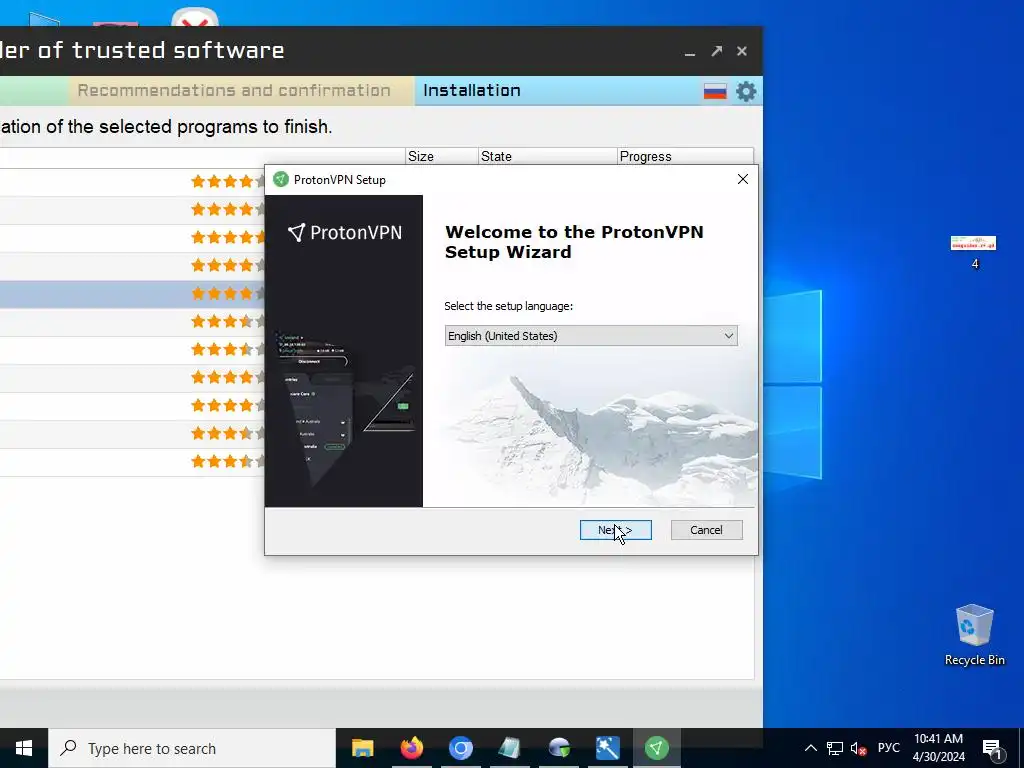The width and height of the screenshot is (1024, 768).
Task: Select the highlighted program row in list
Action: click(132, 294)
